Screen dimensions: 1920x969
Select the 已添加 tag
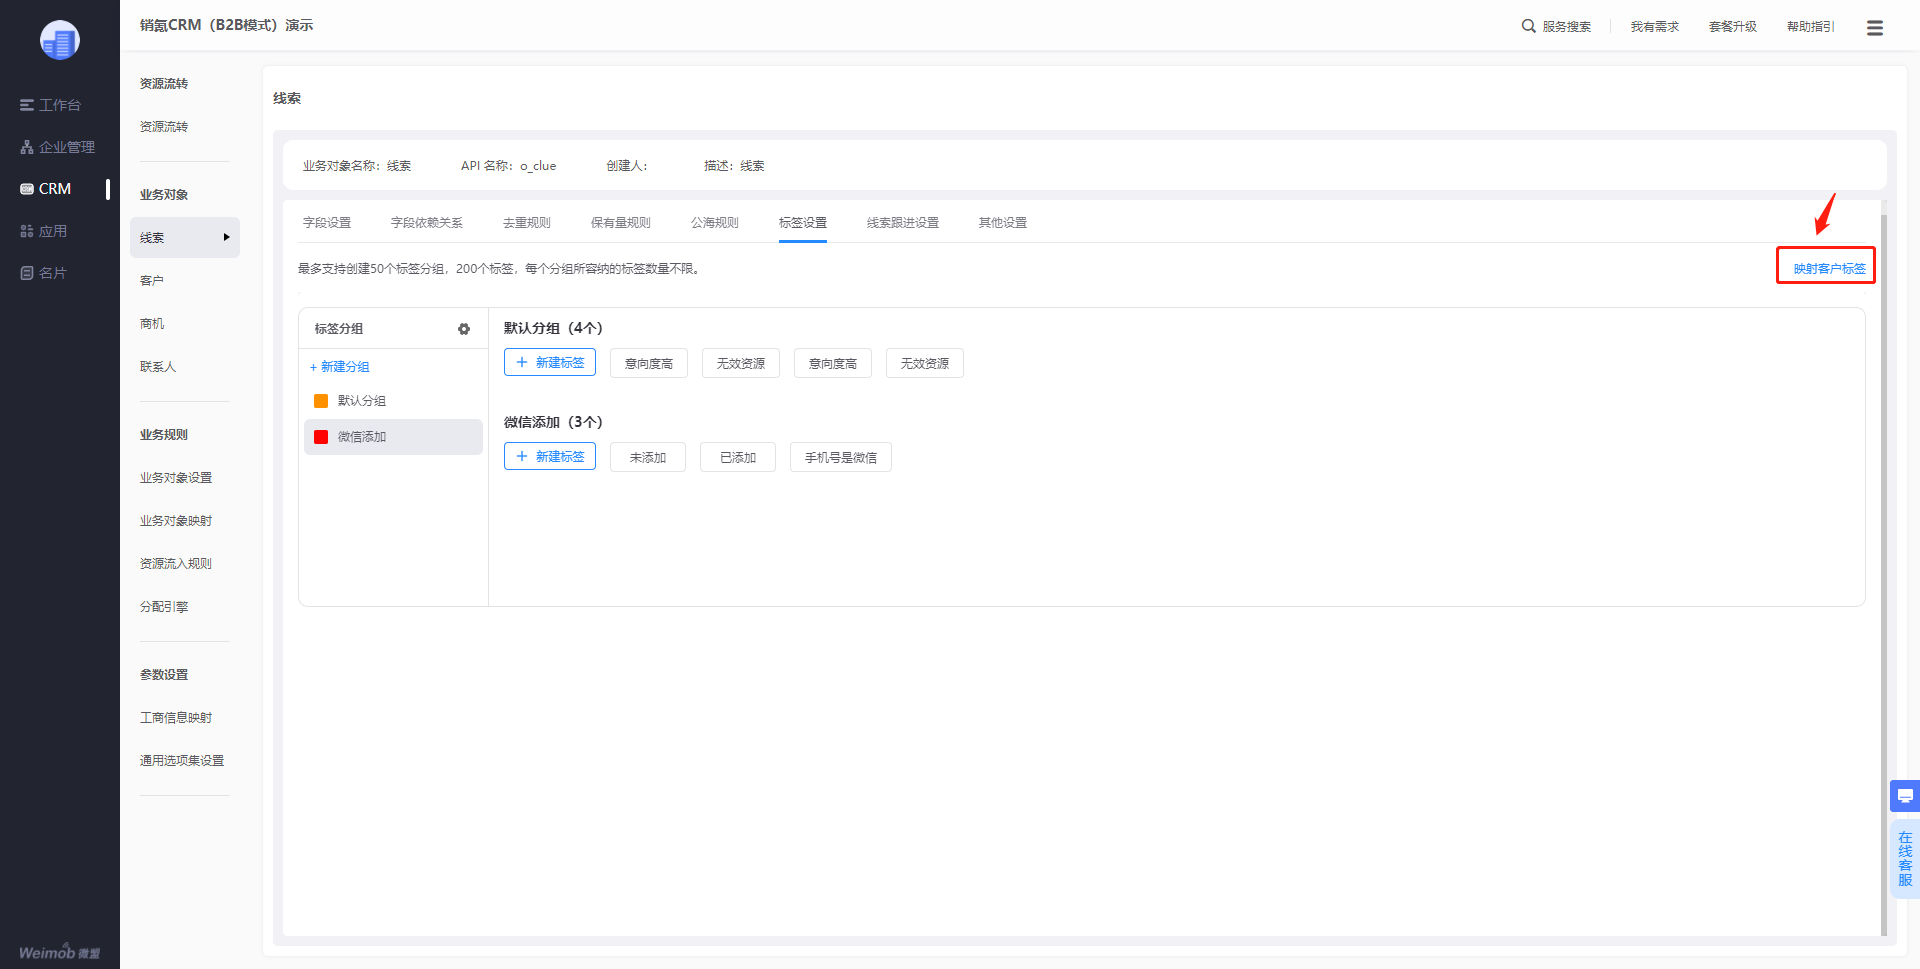[x=738, y=457]
